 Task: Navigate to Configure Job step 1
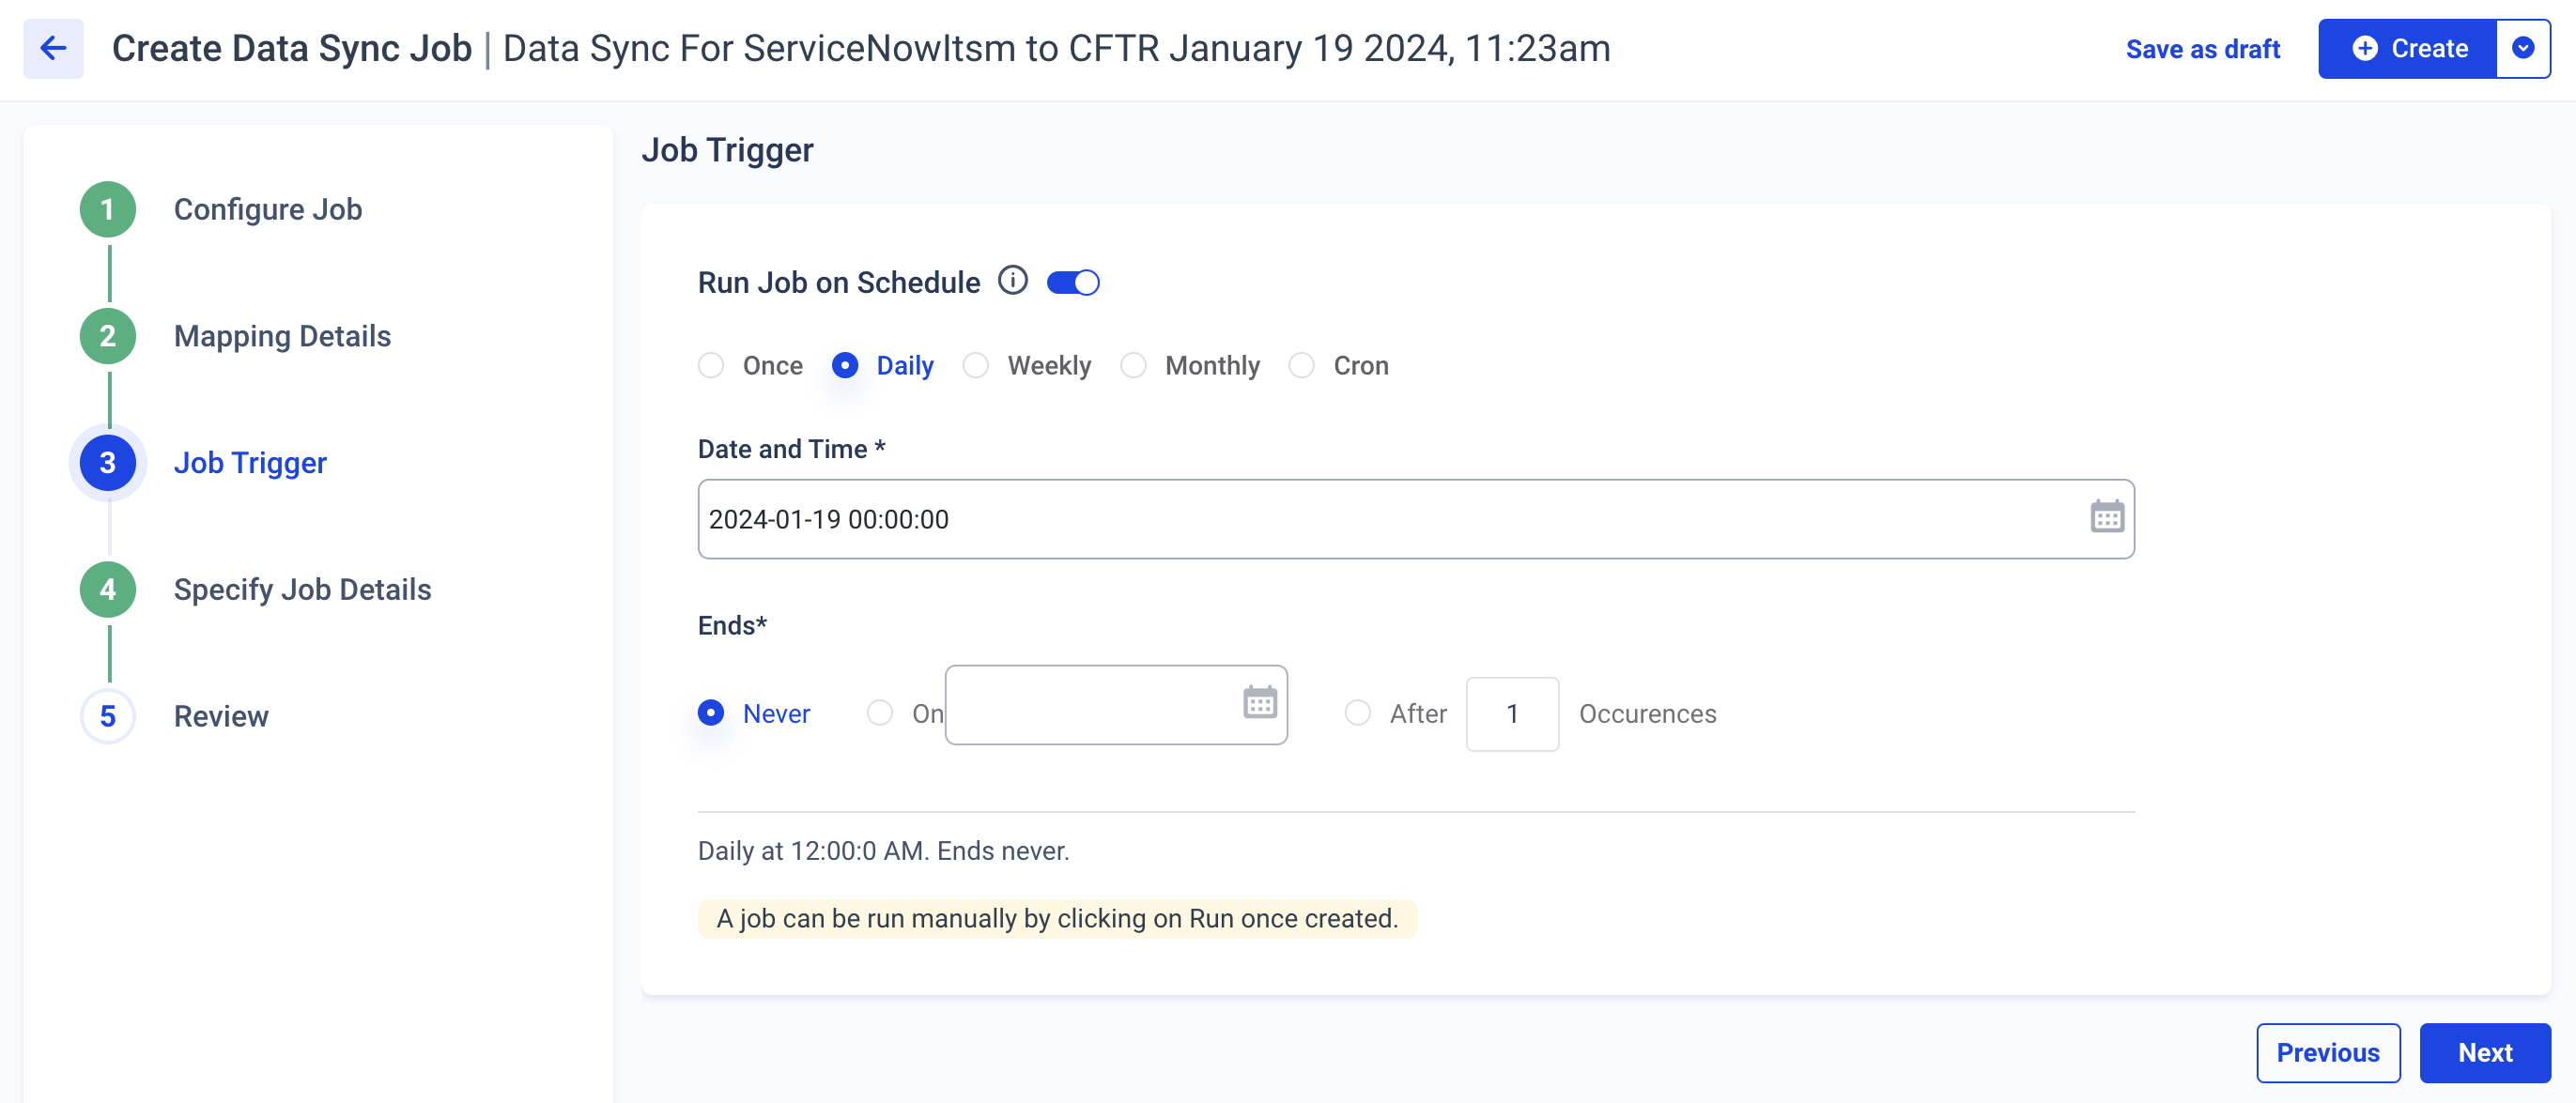click(268, 210)
